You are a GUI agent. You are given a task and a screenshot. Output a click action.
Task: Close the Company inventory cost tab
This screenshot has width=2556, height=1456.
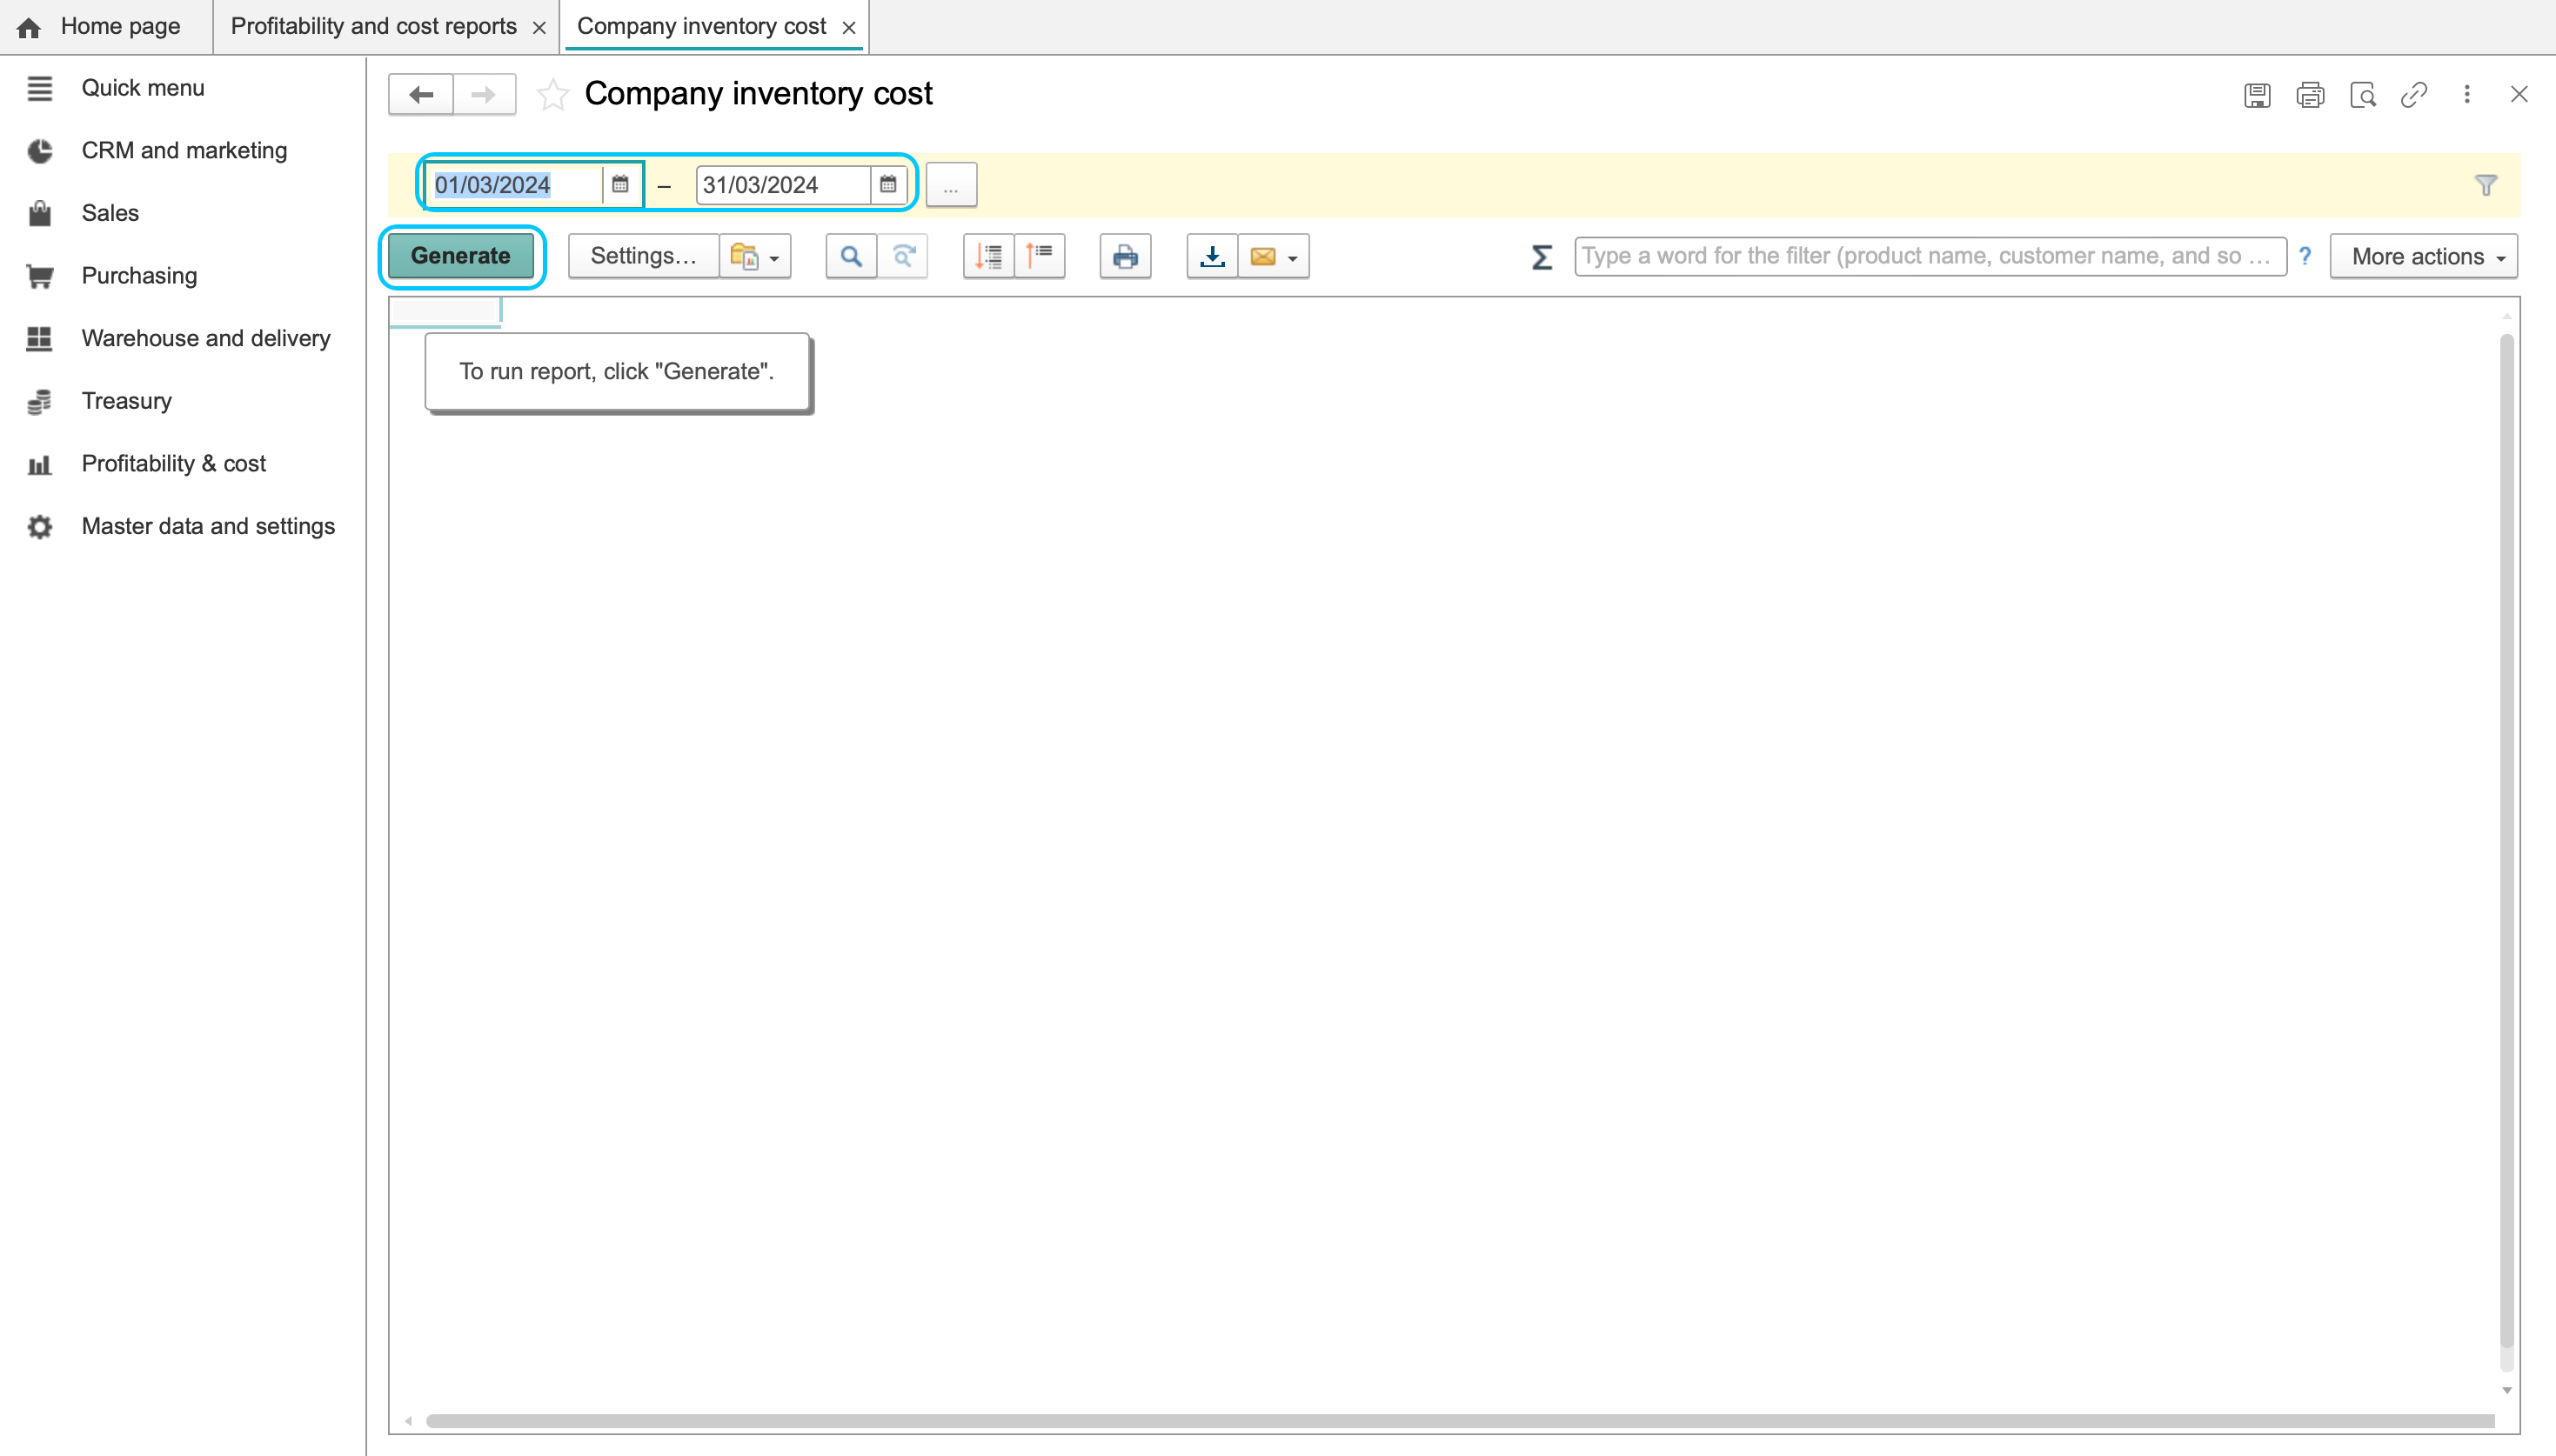pos(849,28)
